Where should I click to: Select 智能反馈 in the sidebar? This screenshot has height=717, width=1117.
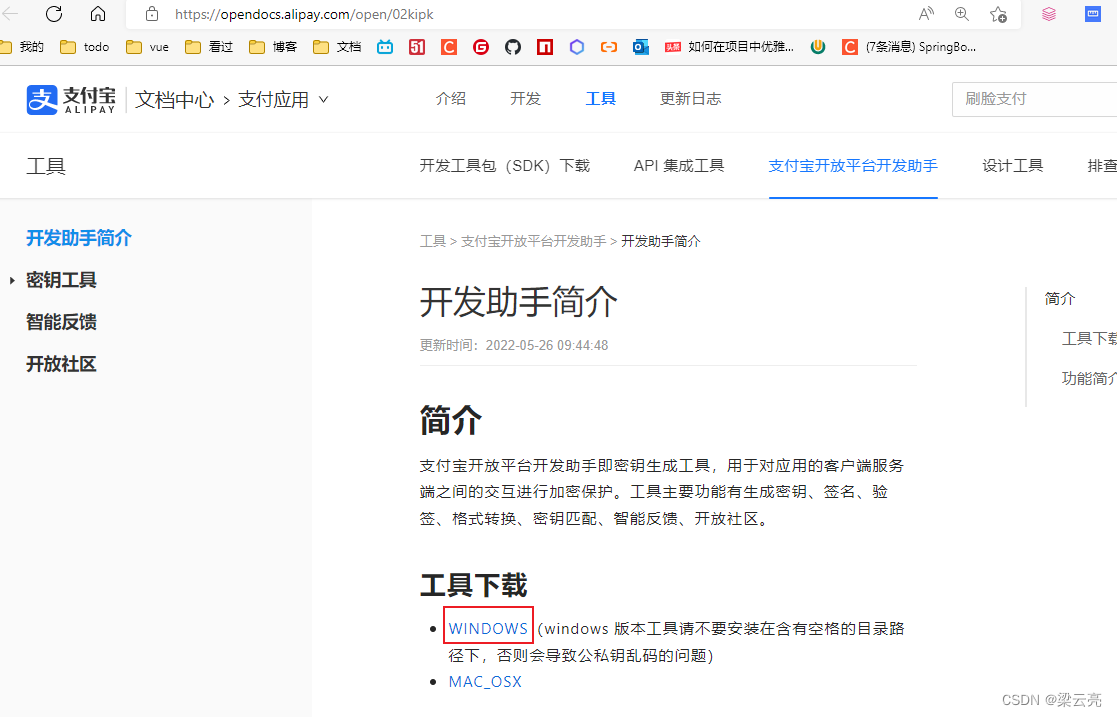[61, 322]
